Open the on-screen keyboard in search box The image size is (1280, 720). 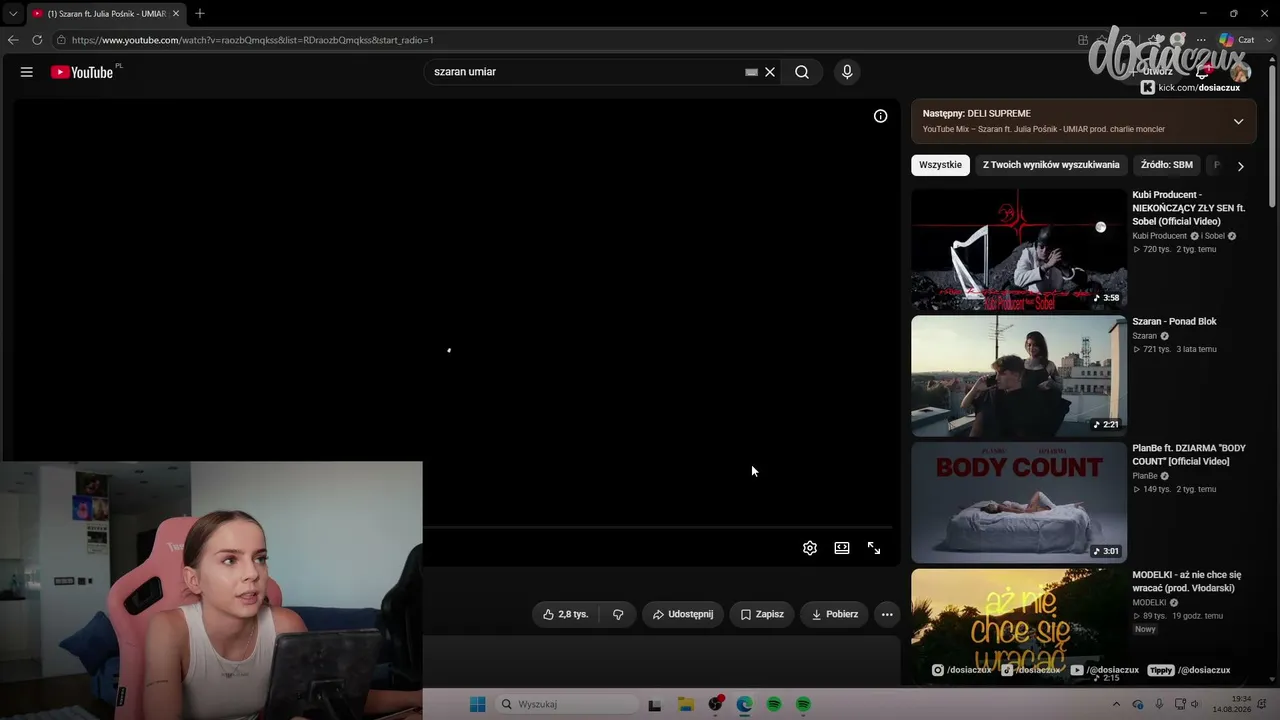751,72
